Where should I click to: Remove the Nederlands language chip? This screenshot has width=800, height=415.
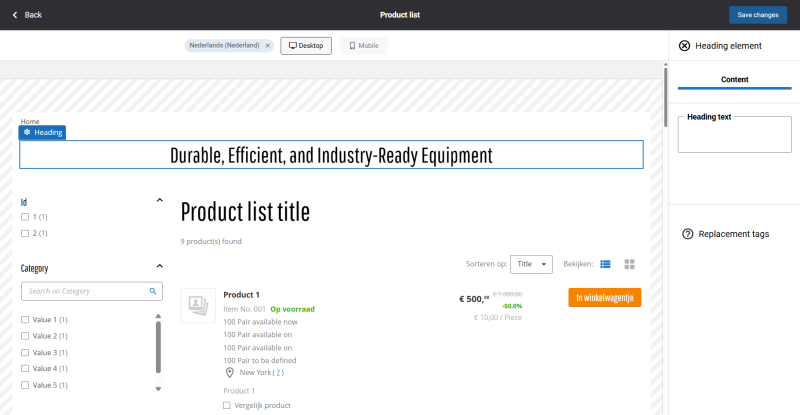pos(267,46)
